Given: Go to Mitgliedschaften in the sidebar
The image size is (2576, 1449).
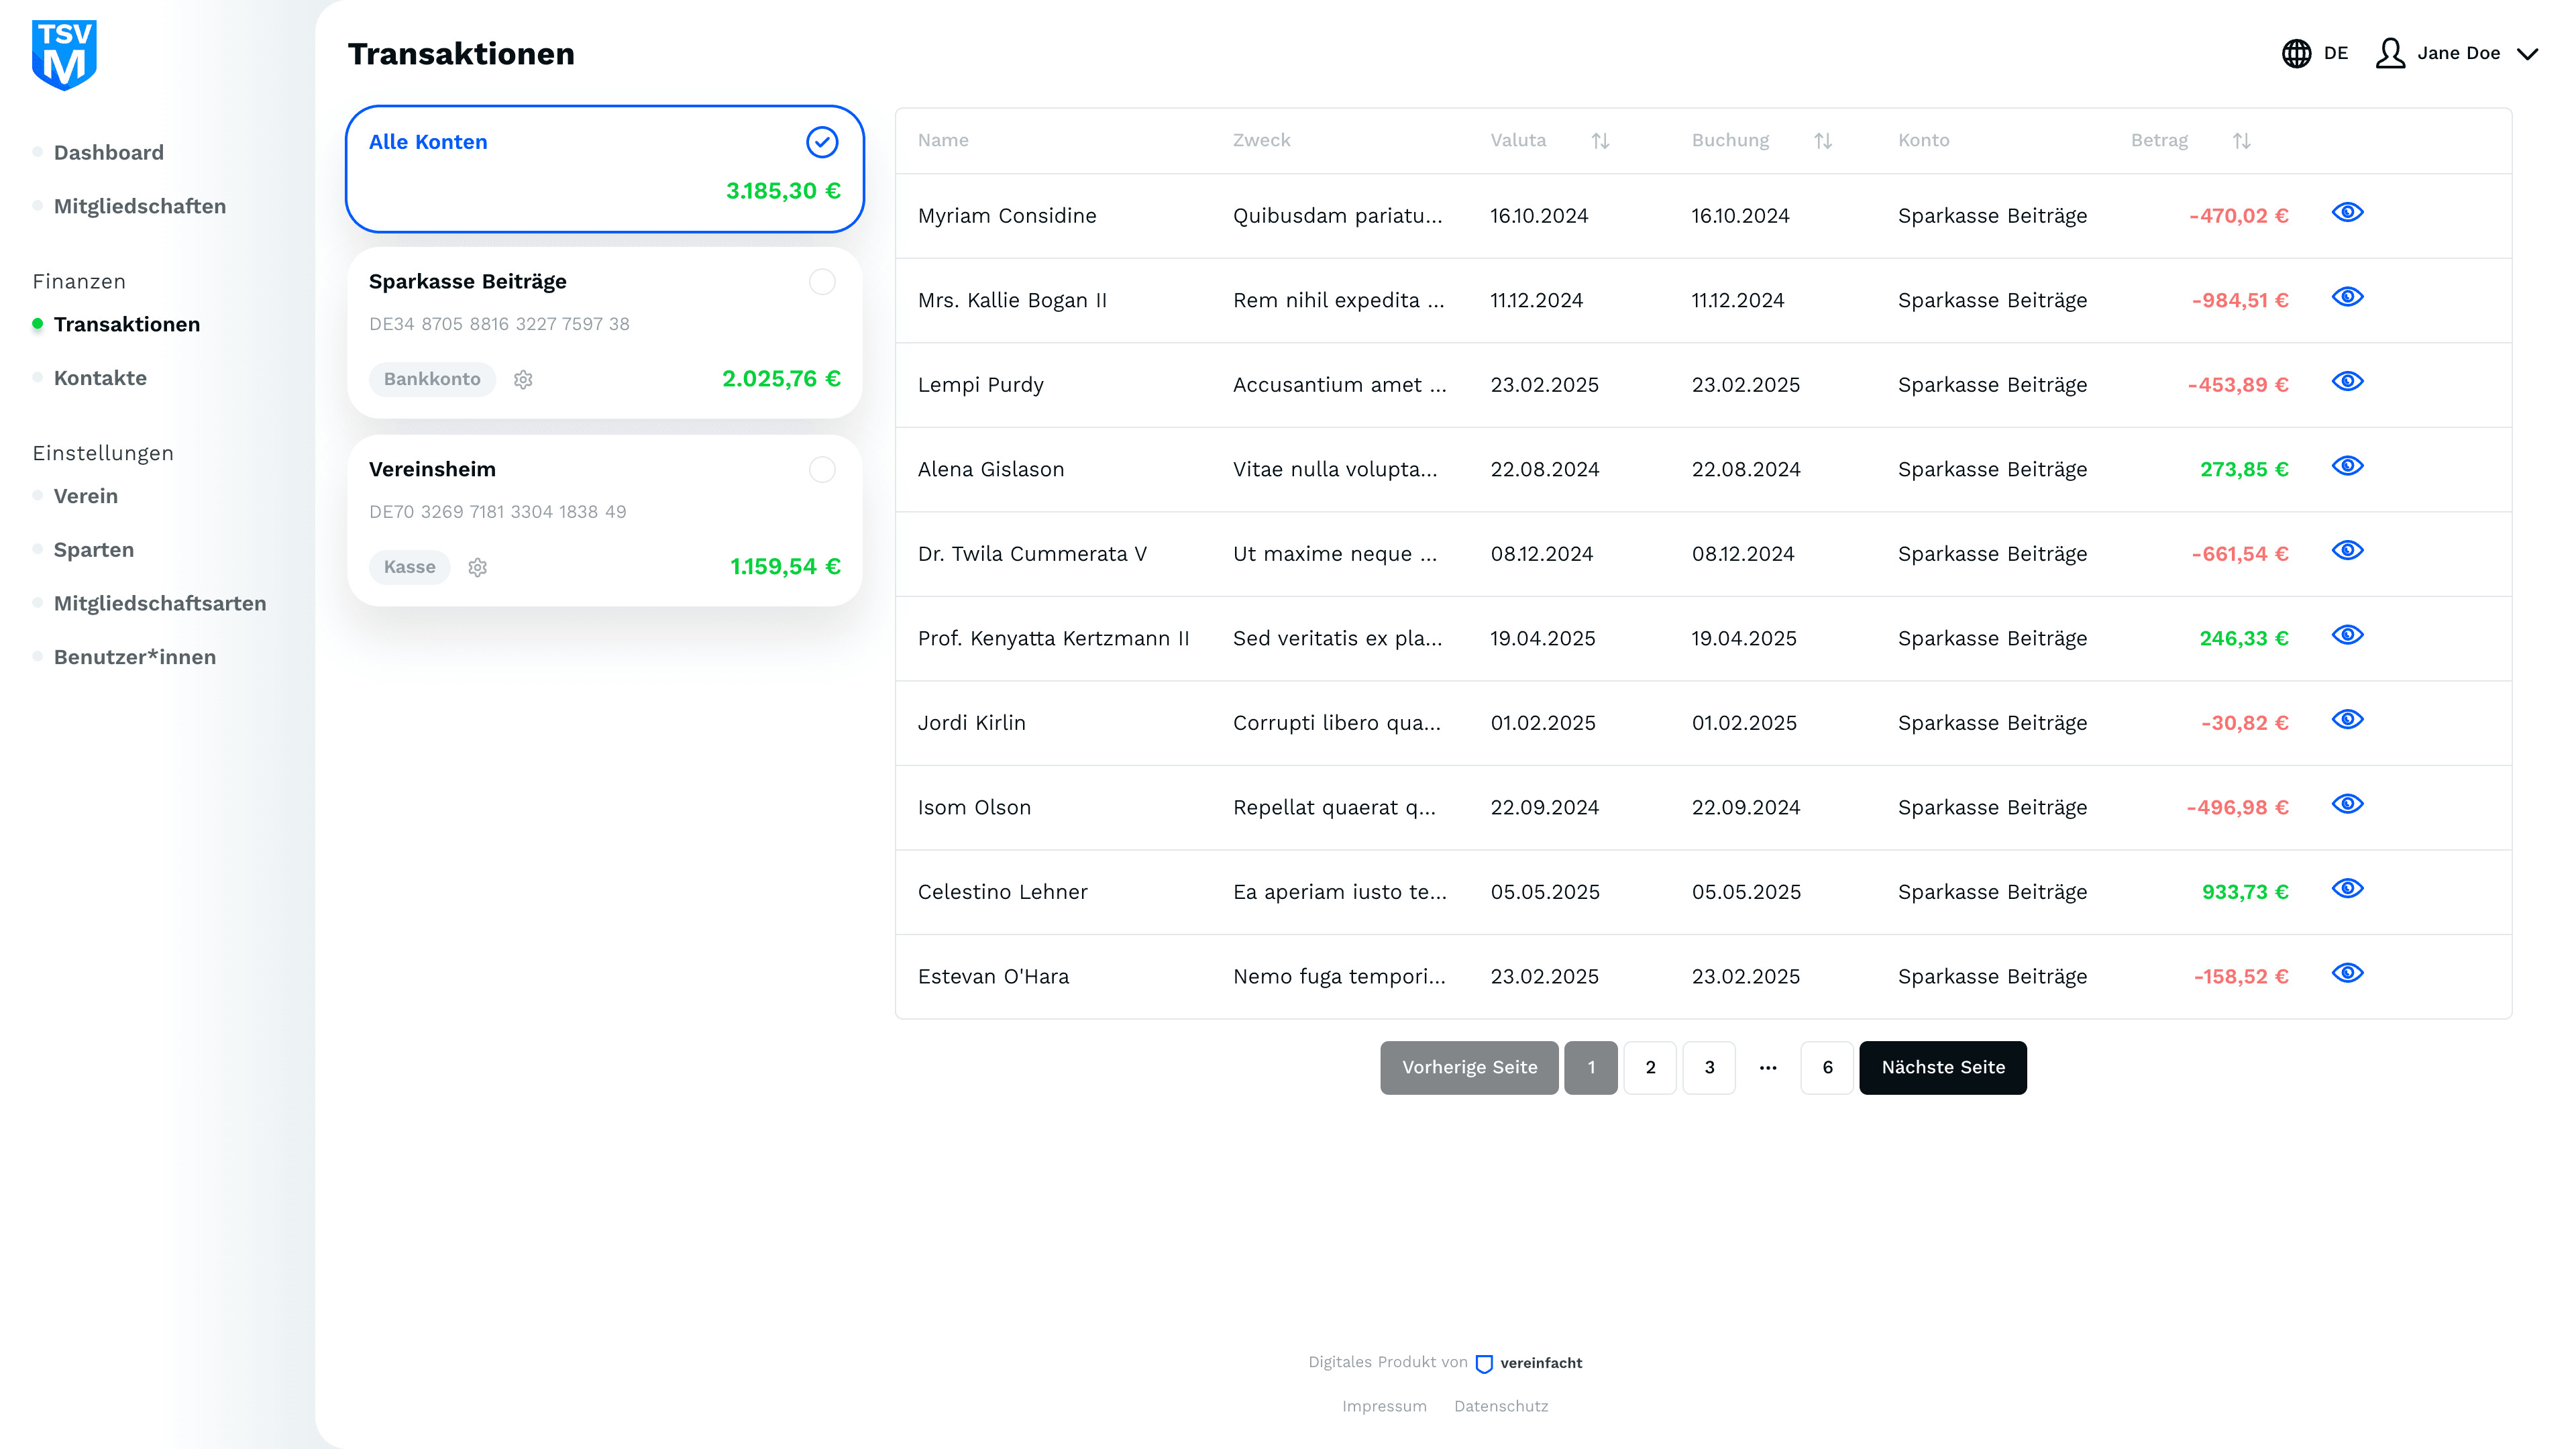Looking at the screenshot, I should (139, 206).
